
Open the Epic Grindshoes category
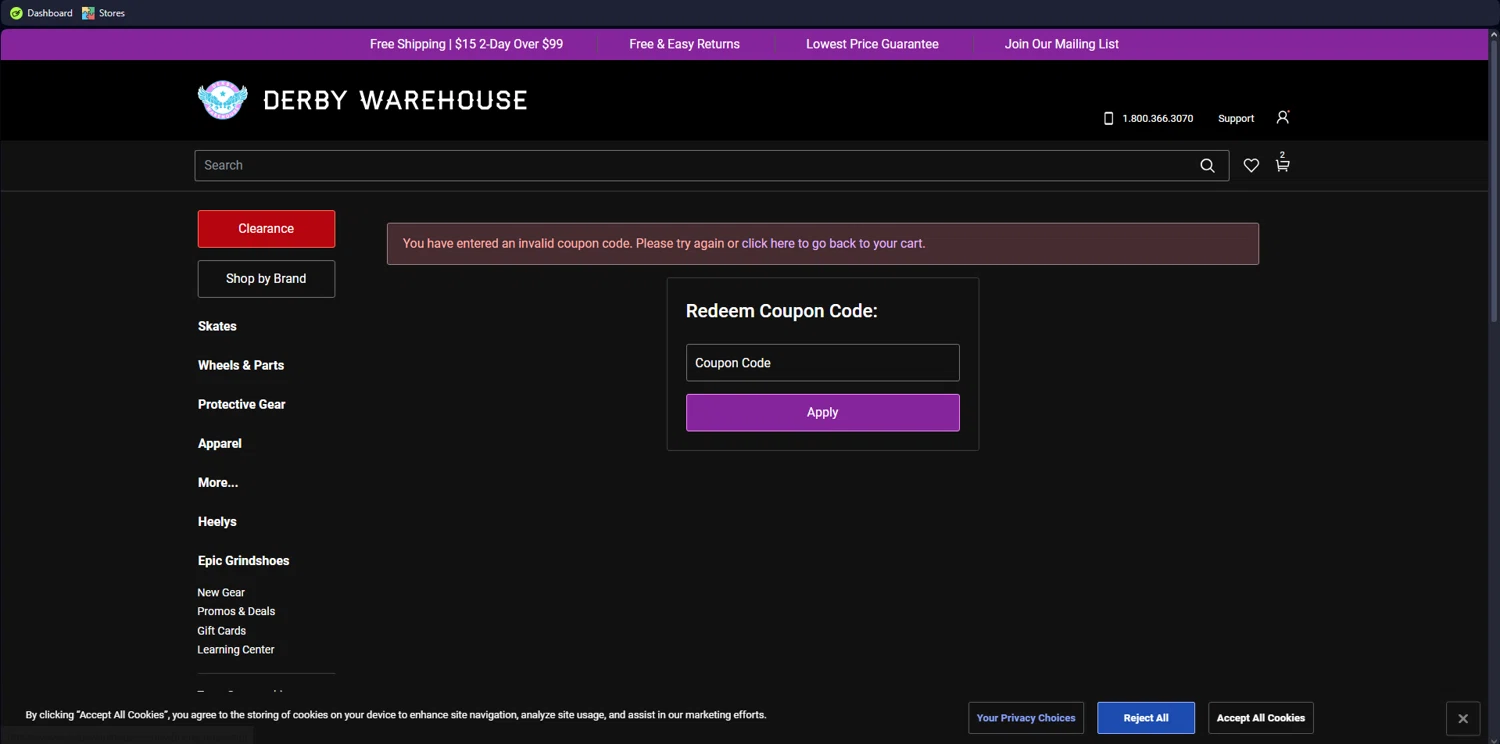click(x=244, y=560)
